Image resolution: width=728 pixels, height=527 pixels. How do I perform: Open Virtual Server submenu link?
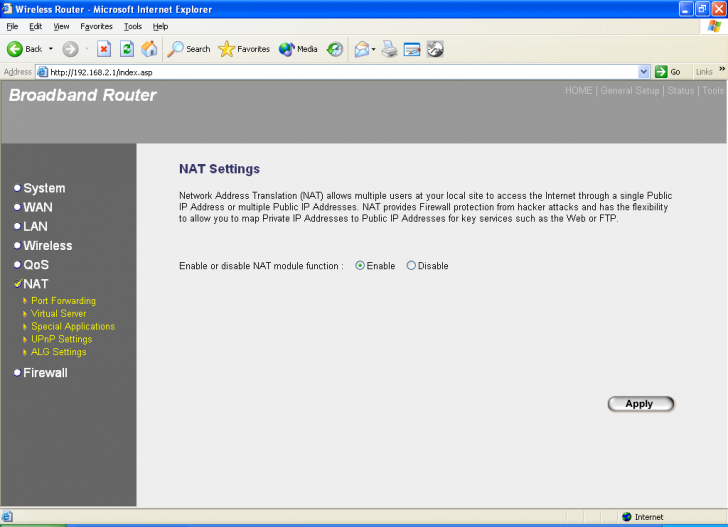click(x=58, y=313)
